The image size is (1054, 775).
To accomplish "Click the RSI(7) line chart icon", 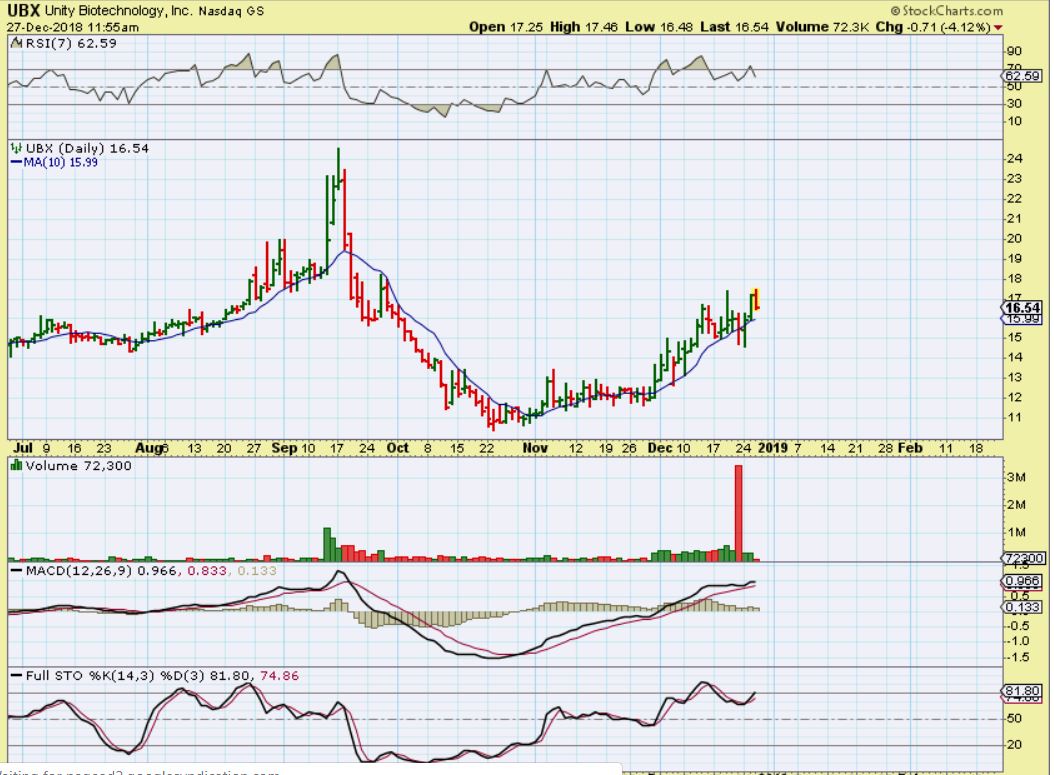I will [14, 44].
